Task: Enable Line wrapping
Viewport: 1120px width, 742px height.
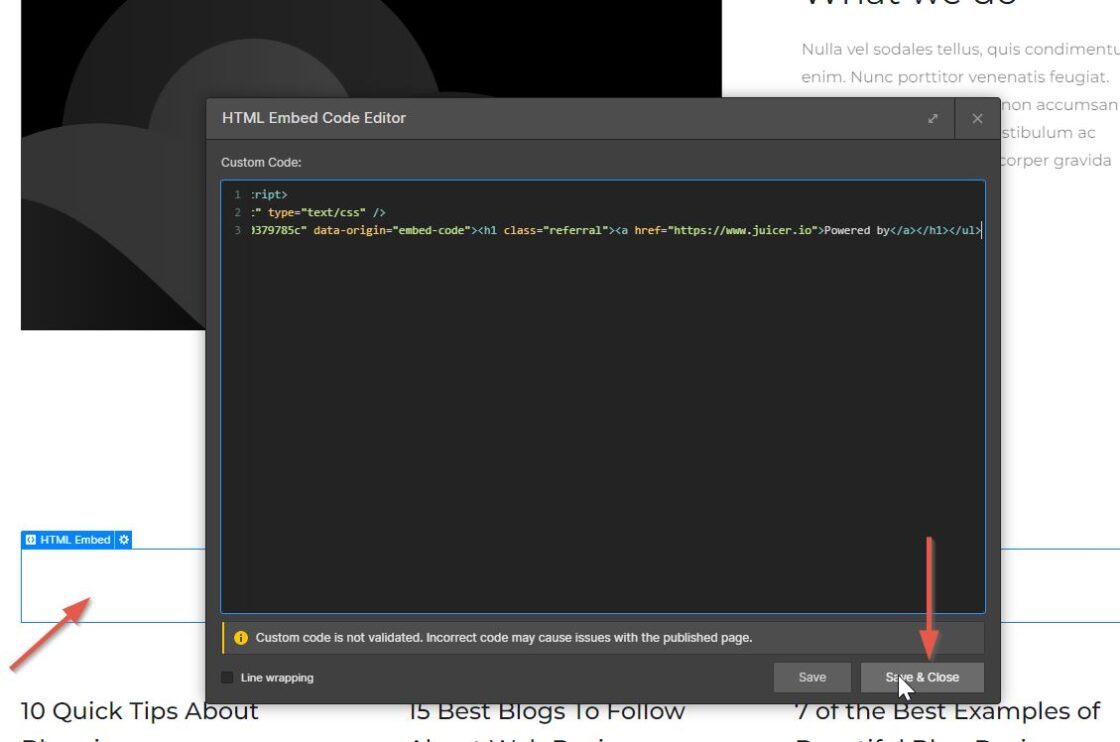Action: pyautogui.click(x=226, y=677)
